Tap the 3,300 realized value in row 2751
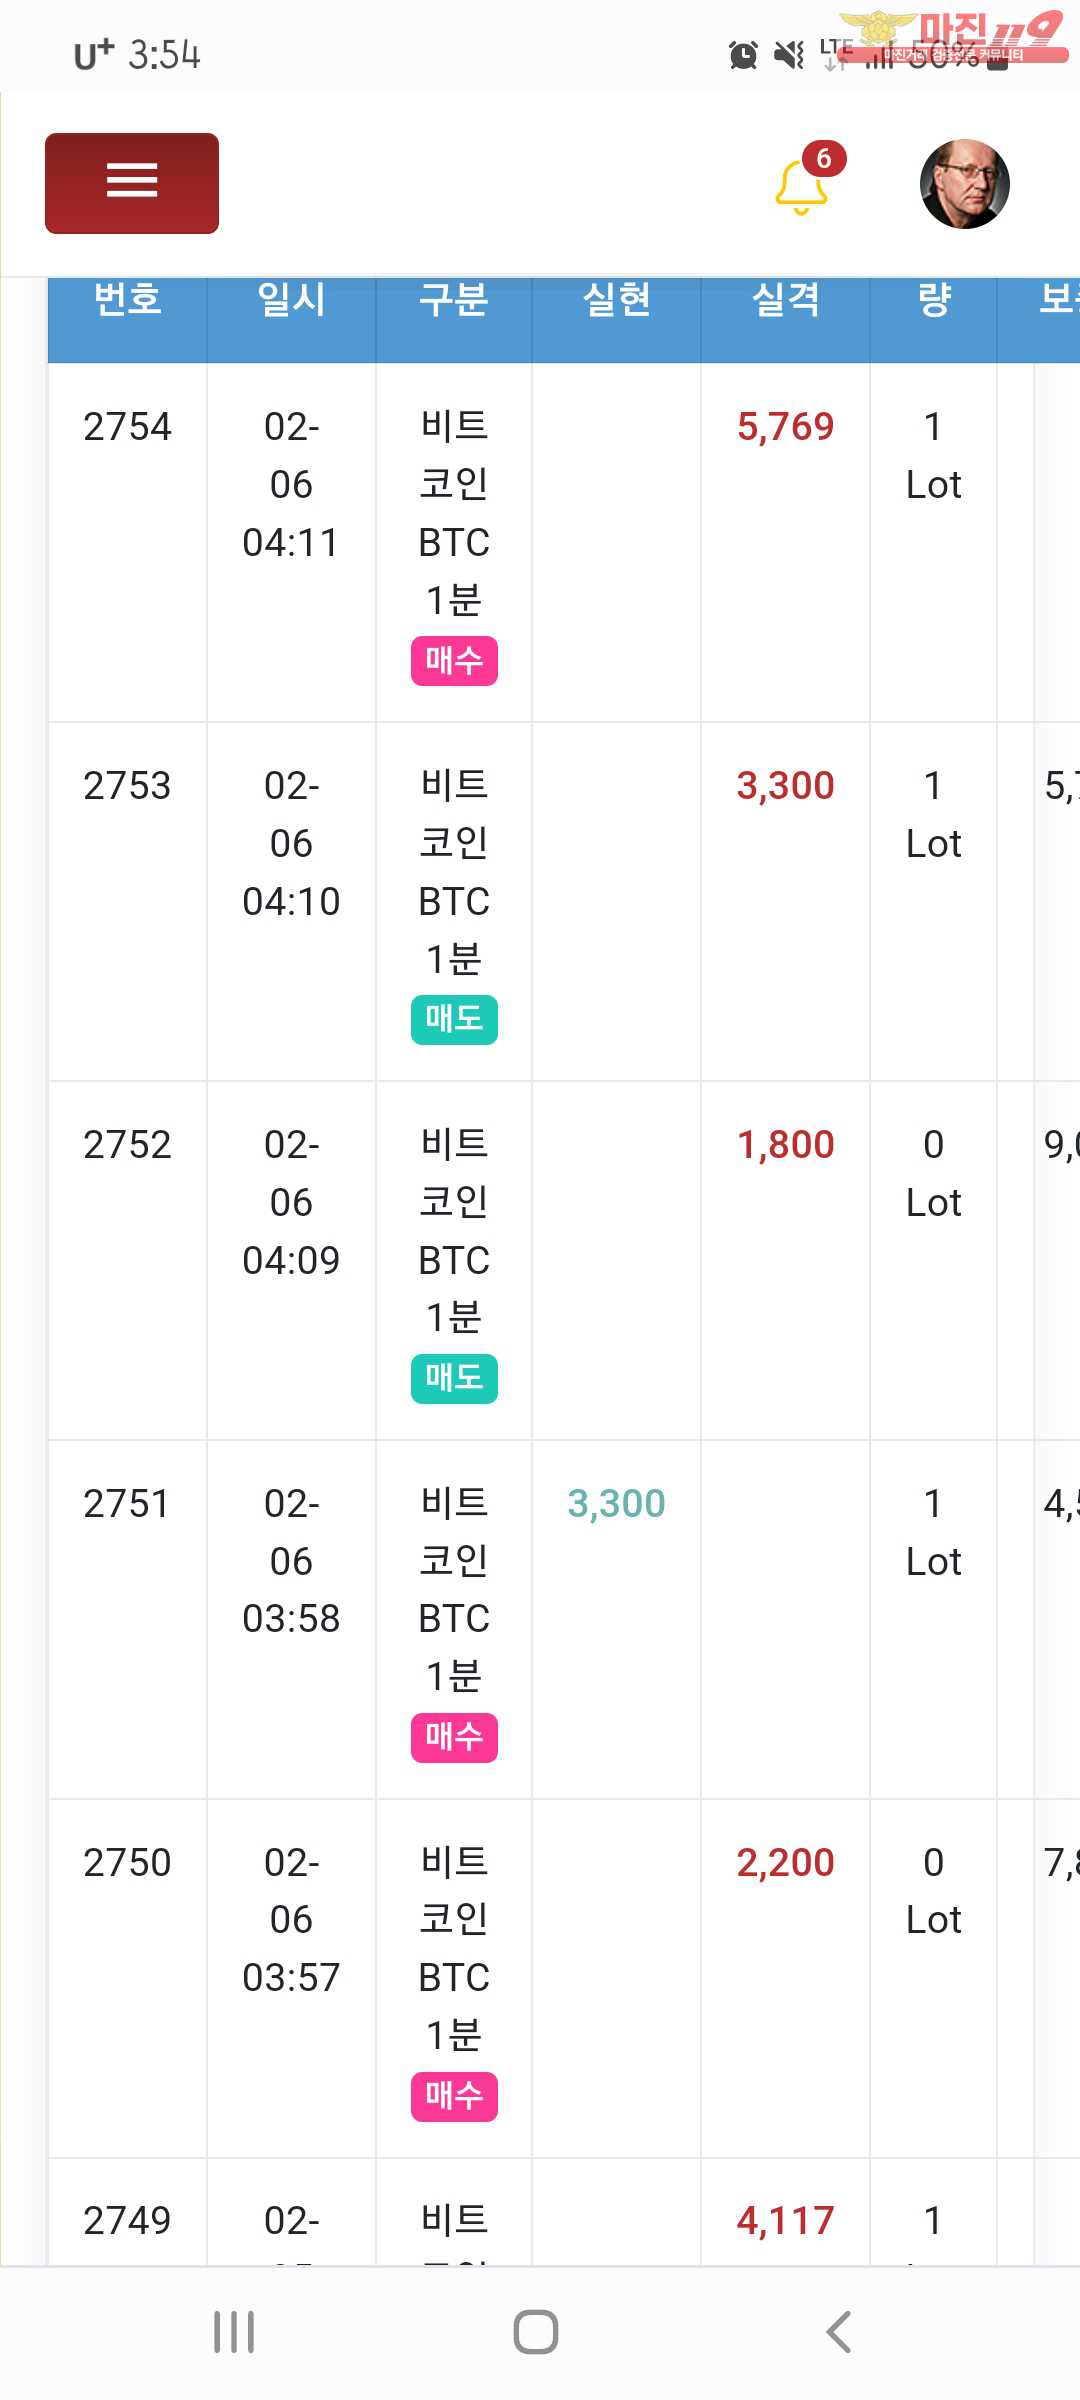The image size is (1080, 2400). click(616, 1504)
